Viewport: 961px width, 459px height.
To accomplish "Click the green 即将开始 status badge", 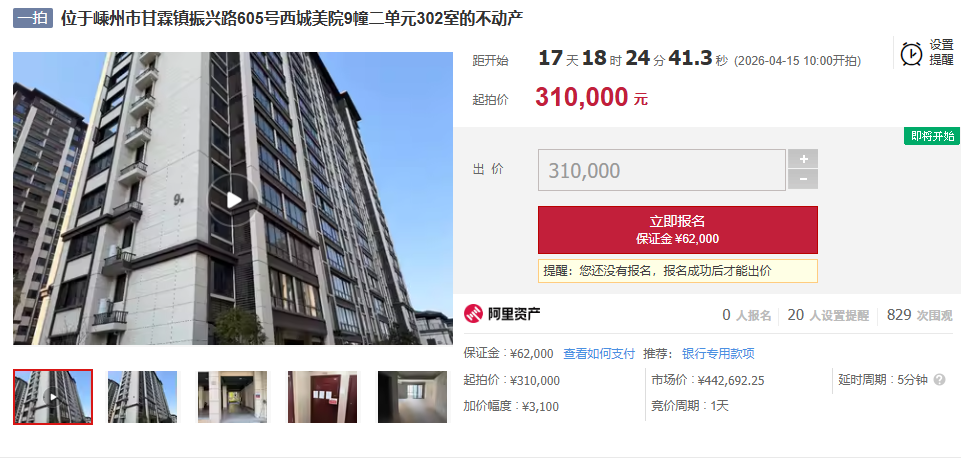I will (x=932, y=136).
